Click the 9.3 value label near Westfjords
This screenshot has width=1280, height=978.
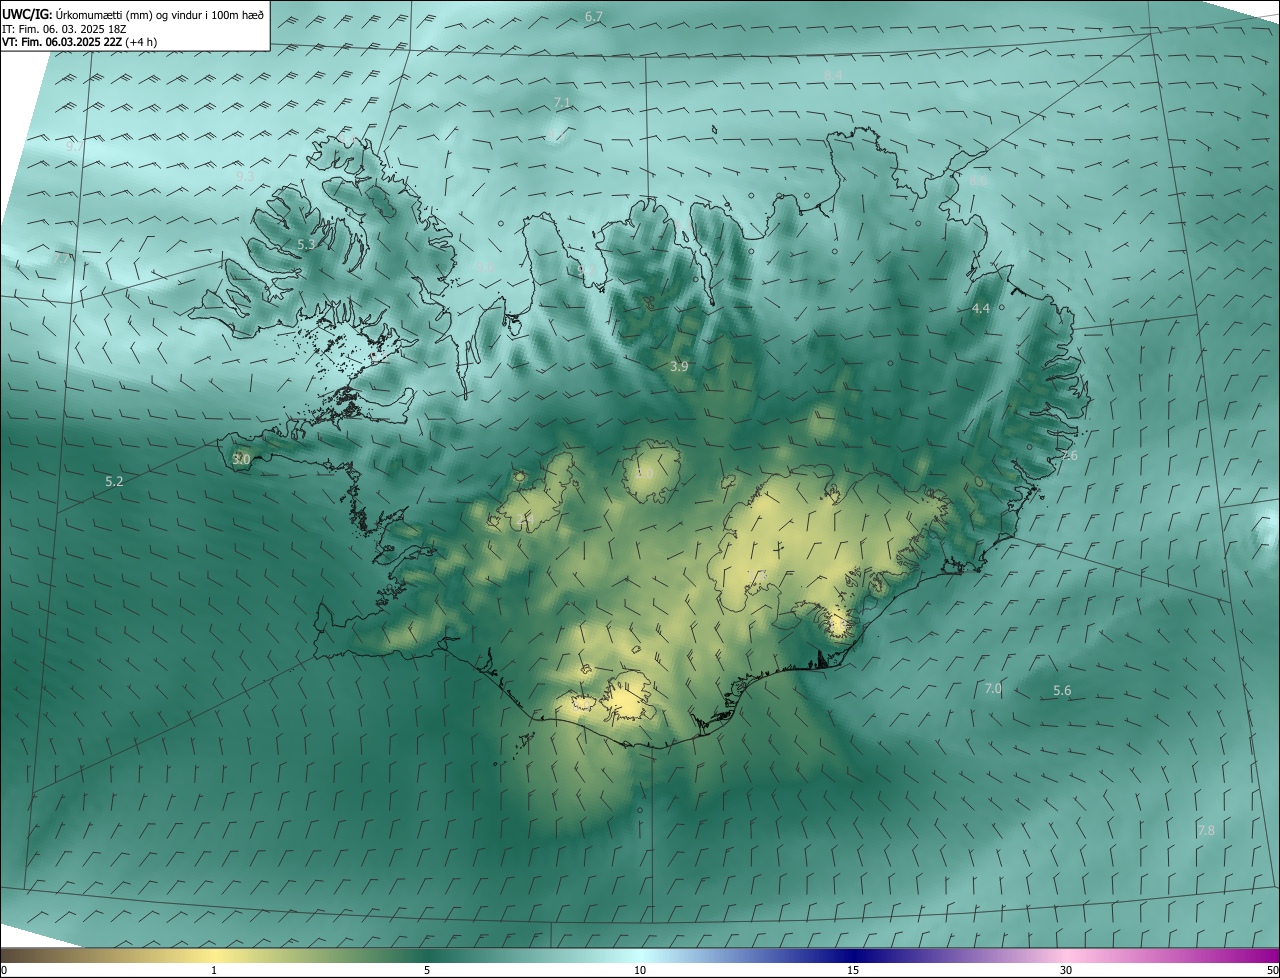[245, 175]
